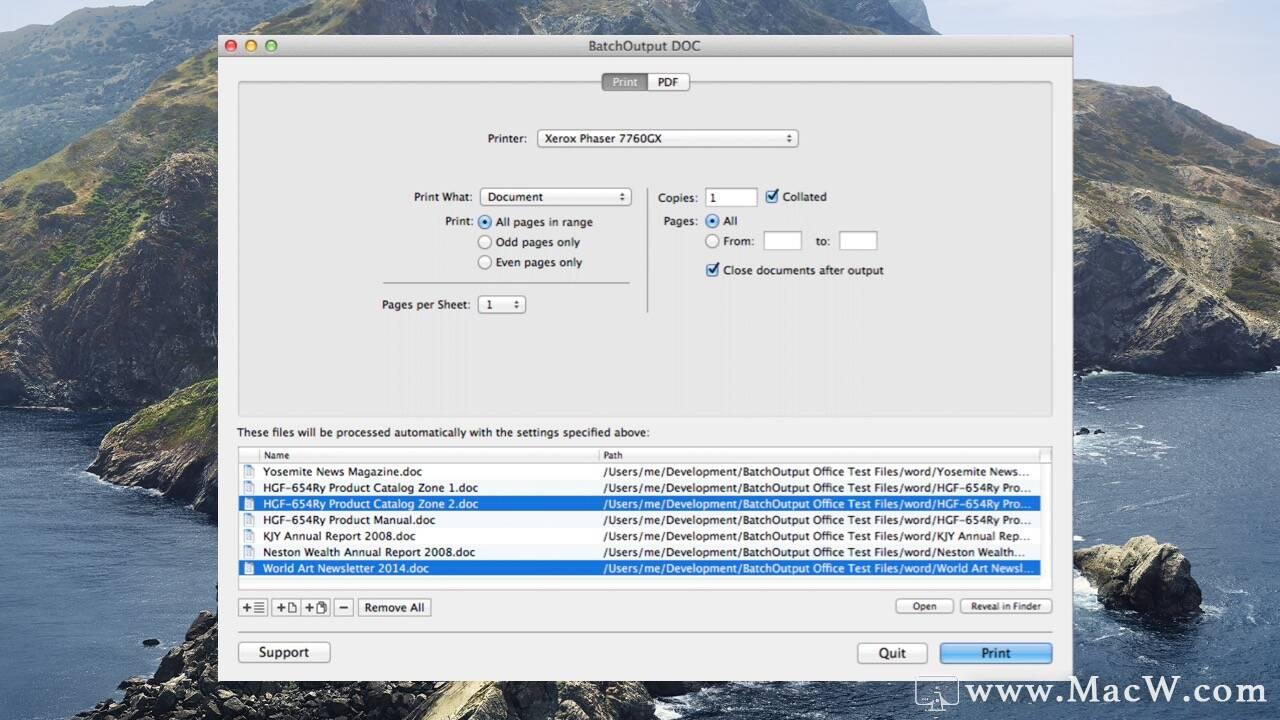Open the Print What dropdown
This screenshot has height=720, width=1280.
click(x=556, y=196)
